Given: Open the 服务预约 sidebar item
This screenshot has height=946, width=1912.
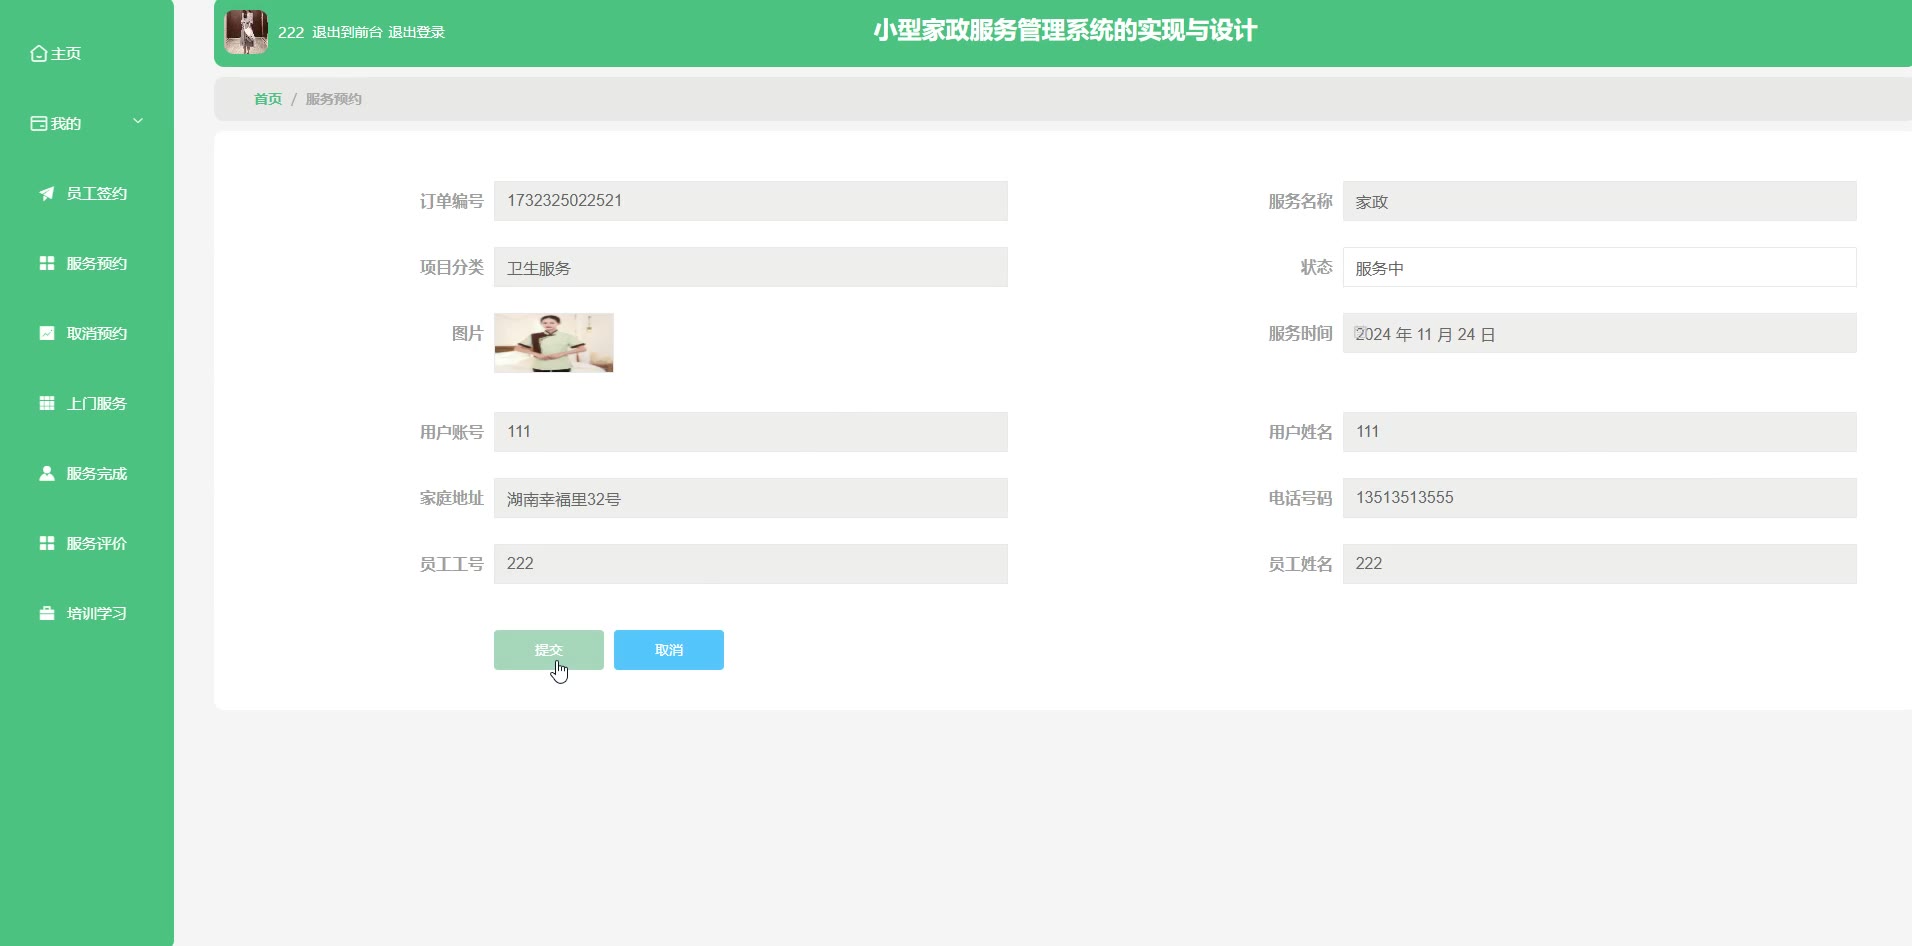Looking at the screenshot, I should click(96, 264).
